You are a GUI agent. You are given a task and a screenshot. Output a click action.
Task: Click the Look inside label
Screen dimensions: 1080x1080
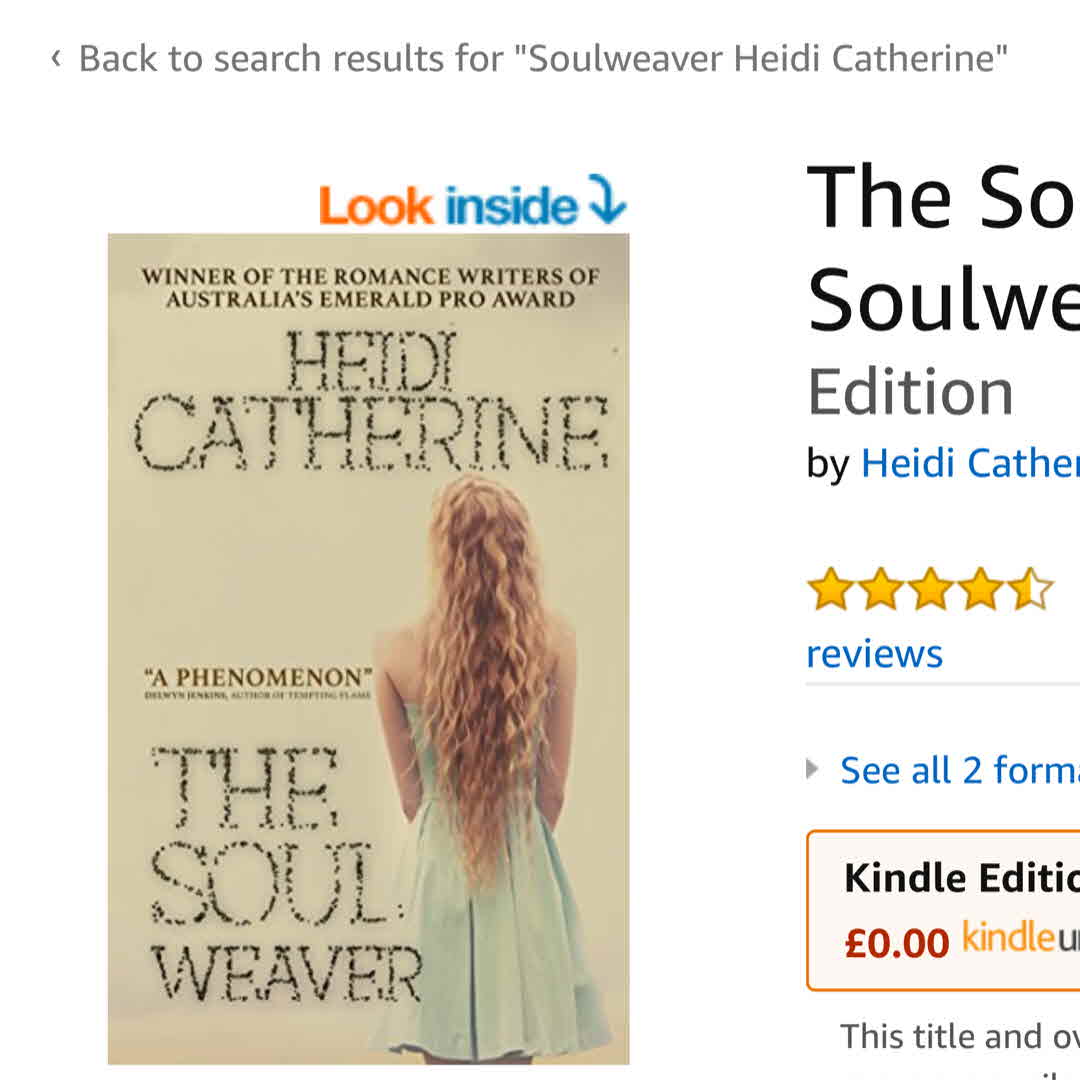click(447, 205)
